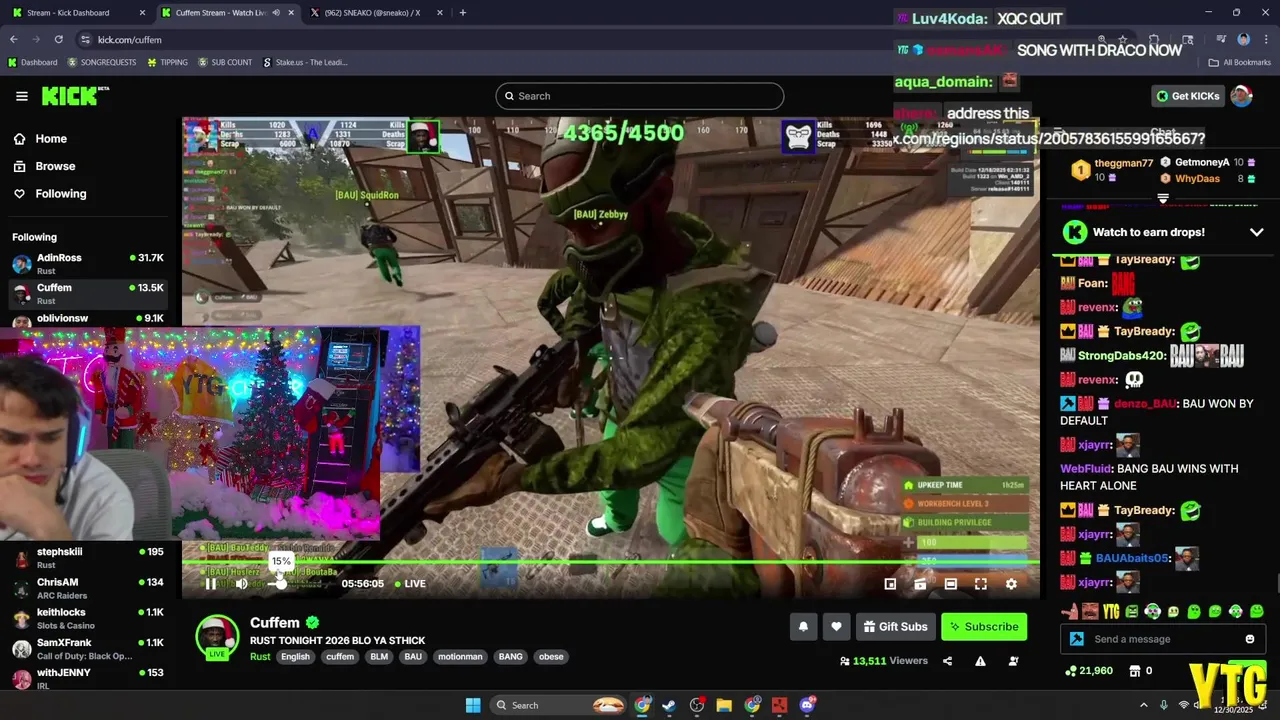This screenshot has width=1280, height=720.
Task: Click the Gift Subs button
Action: pos(895,627)
